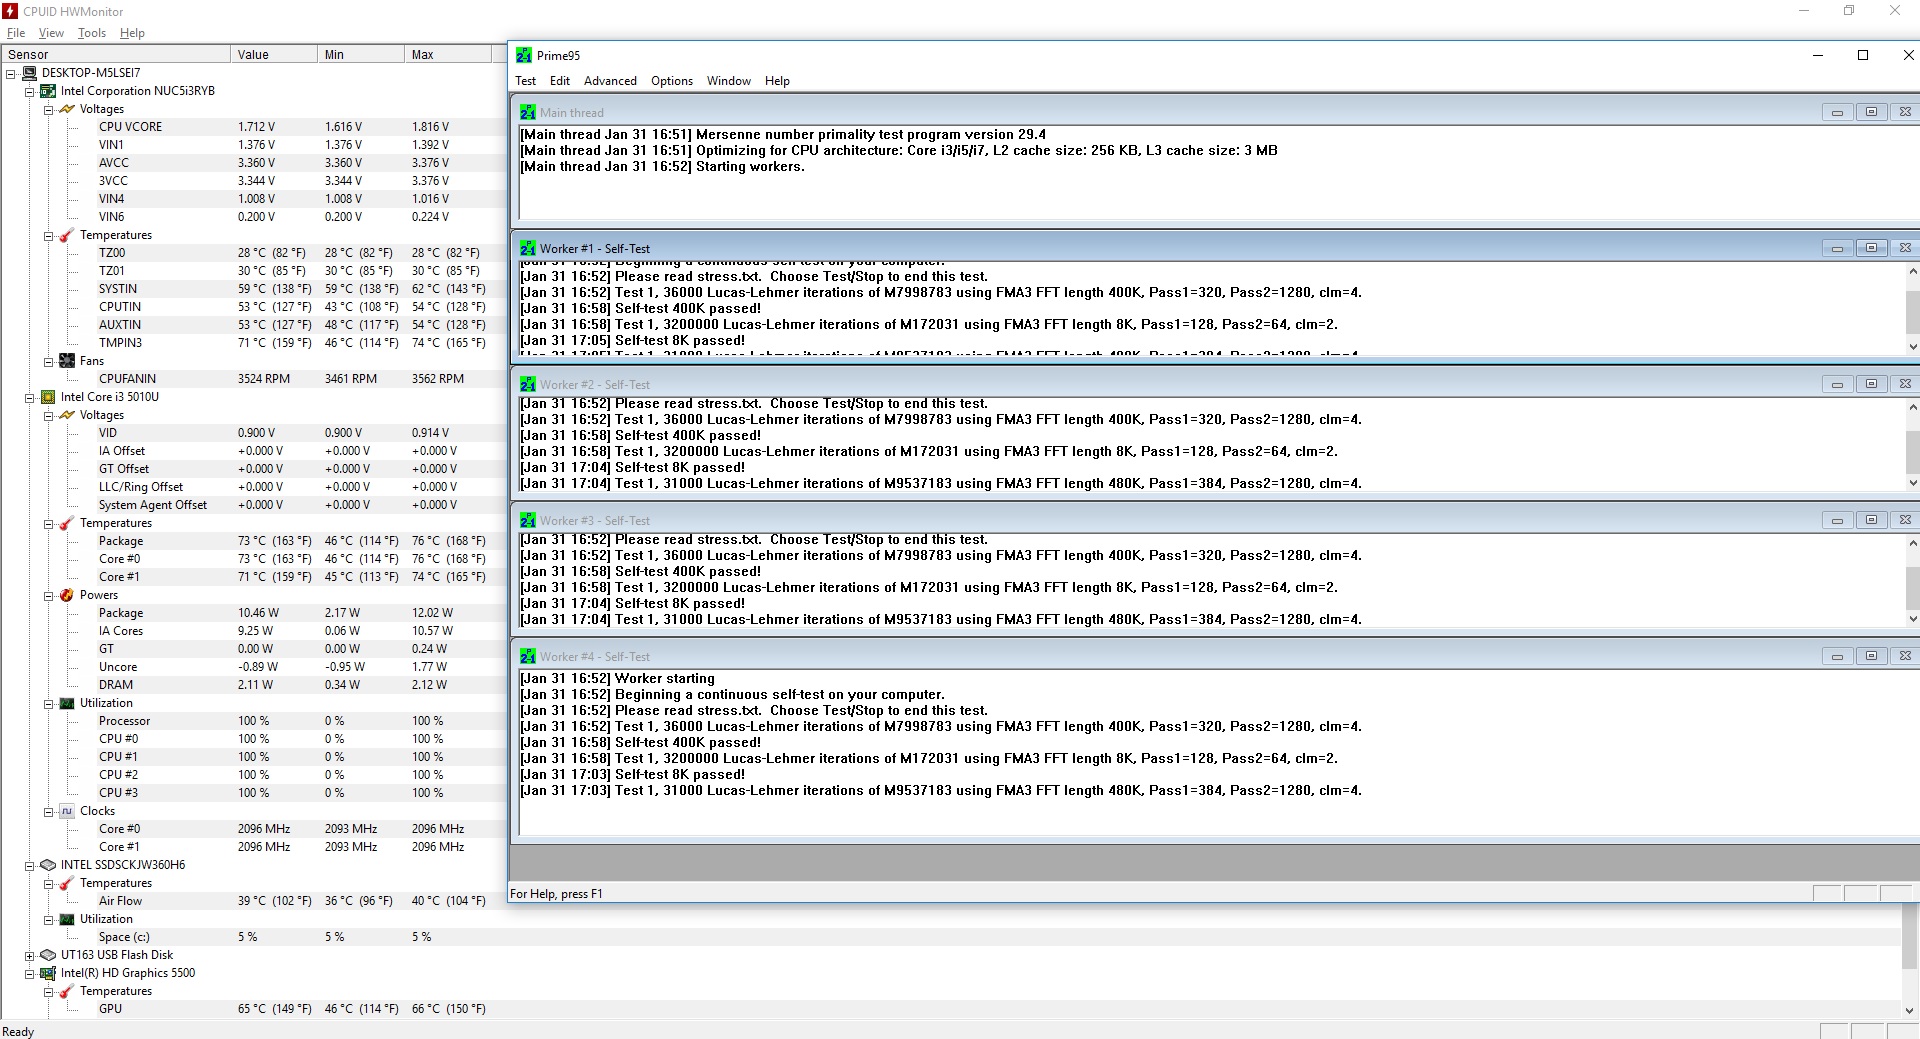The width and height of the screenshot is (1920, 1039).
Task: Collapse the INTEL SSDSCKJW360H6 node
Action: pos(29,865)
